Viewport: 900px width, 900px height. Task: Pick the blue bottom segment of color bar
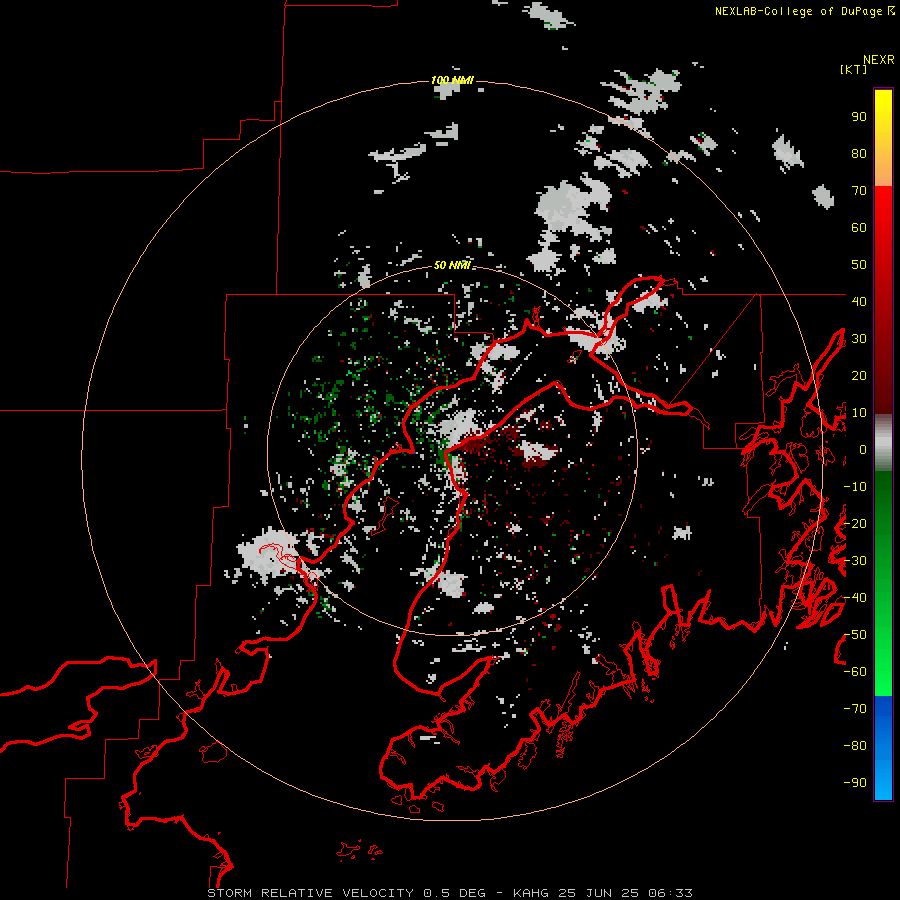[x=883, y=748]
